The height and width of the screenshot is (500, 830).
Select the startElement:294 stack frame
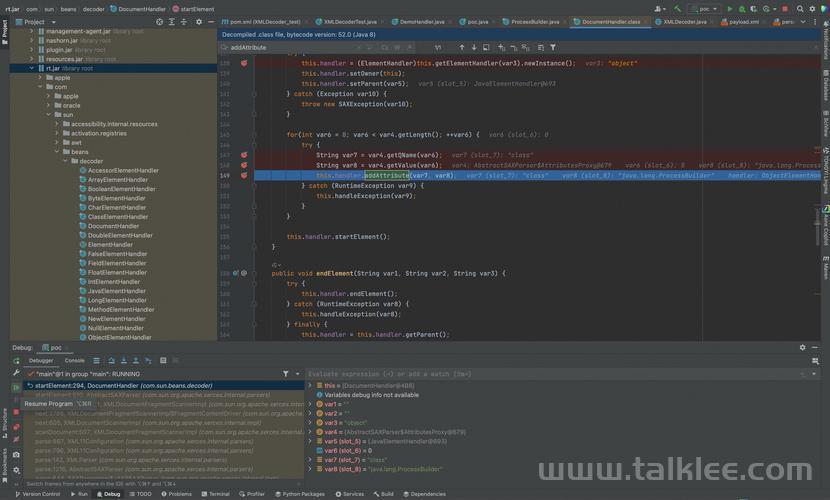click(x=164, y=386)
